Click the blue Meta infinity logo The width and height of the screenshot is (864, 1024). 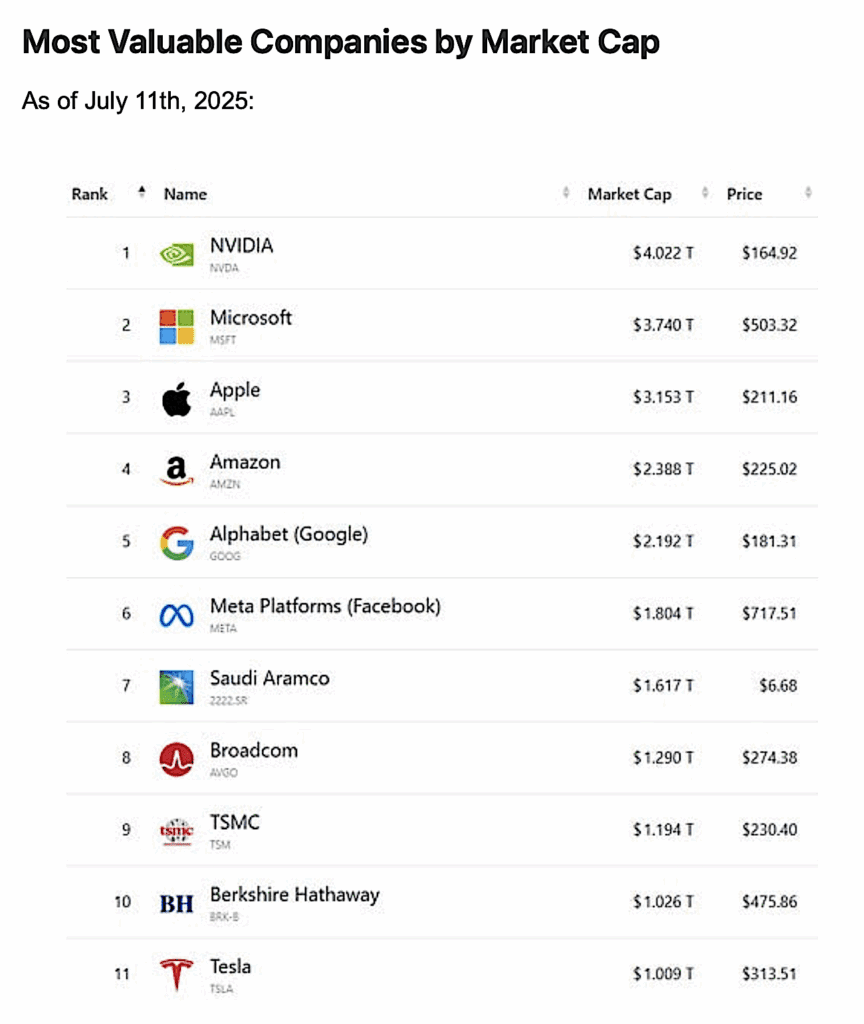tap(177, 614)
